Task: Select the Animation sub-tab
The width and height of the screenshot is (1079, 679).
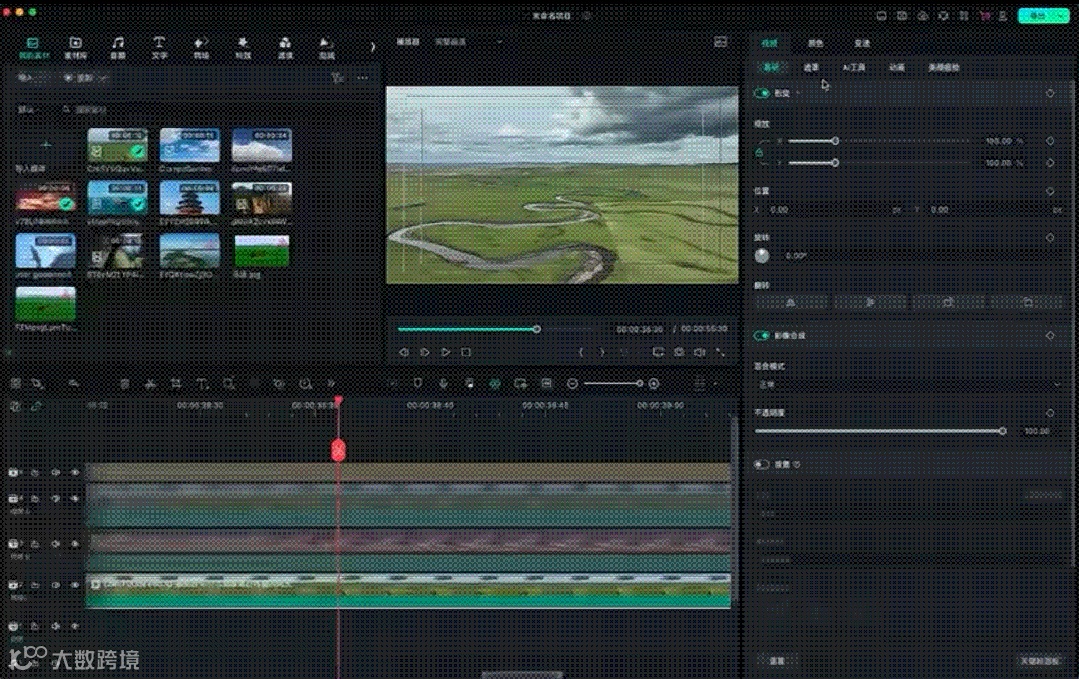Action: [x=897, y=67]
